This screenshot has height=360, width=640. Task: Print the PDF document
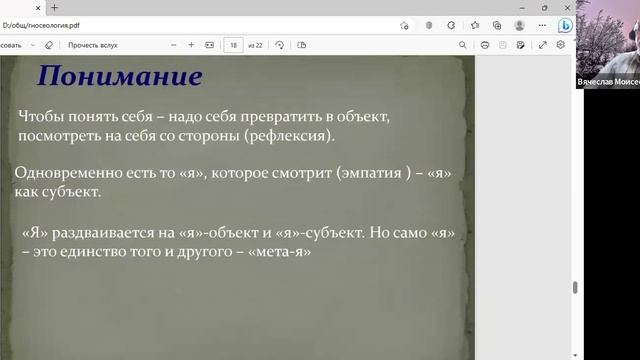[x=484, y=45]
